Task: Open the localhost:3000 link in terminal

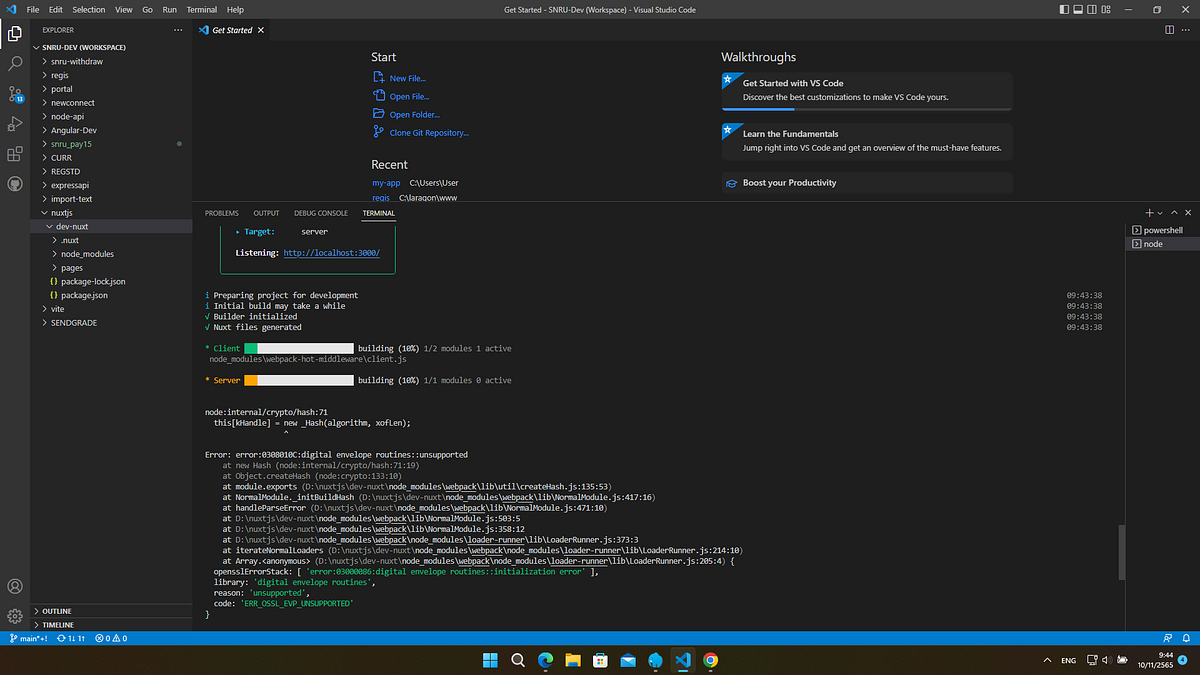Action: point(331,252)
